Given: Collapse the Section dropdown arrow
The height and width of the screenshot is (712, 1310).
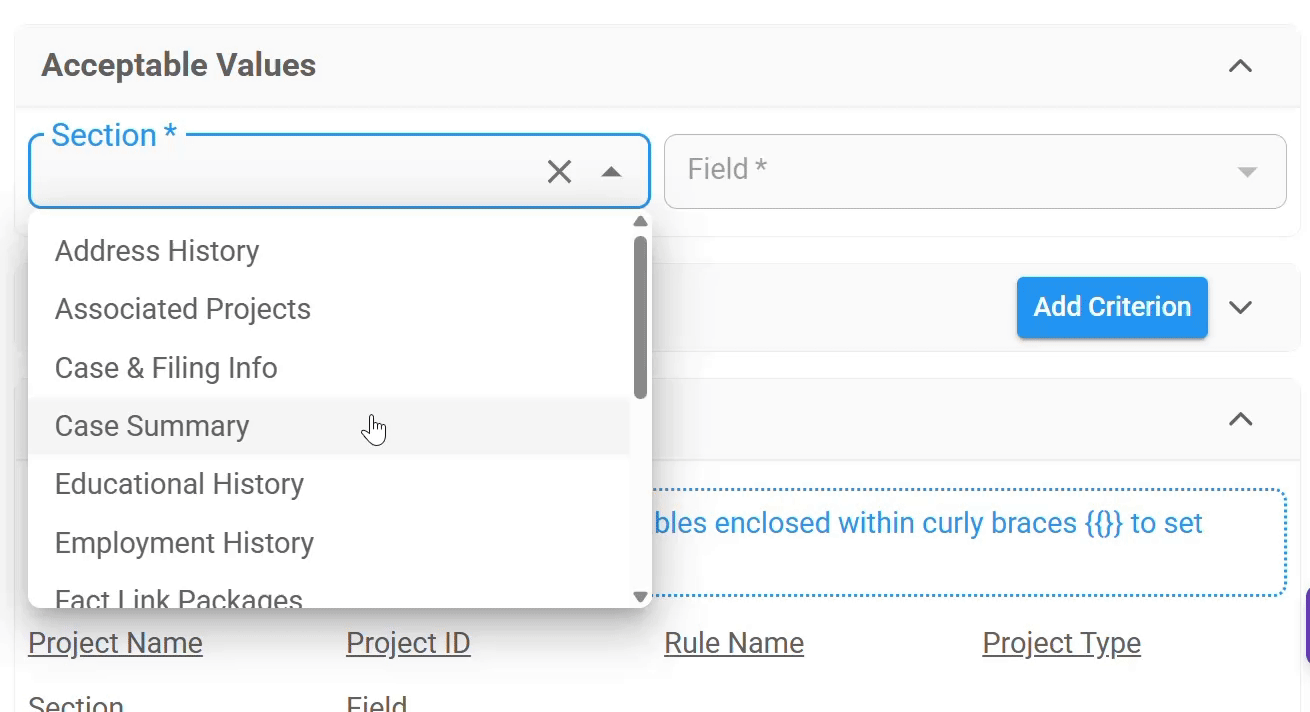Looking at the screenshot, I should [611, 172].
